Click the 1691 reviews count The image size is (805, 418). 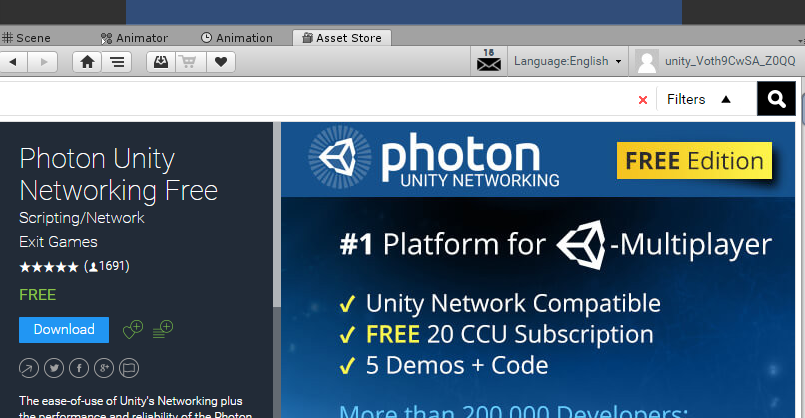(107, 266)
